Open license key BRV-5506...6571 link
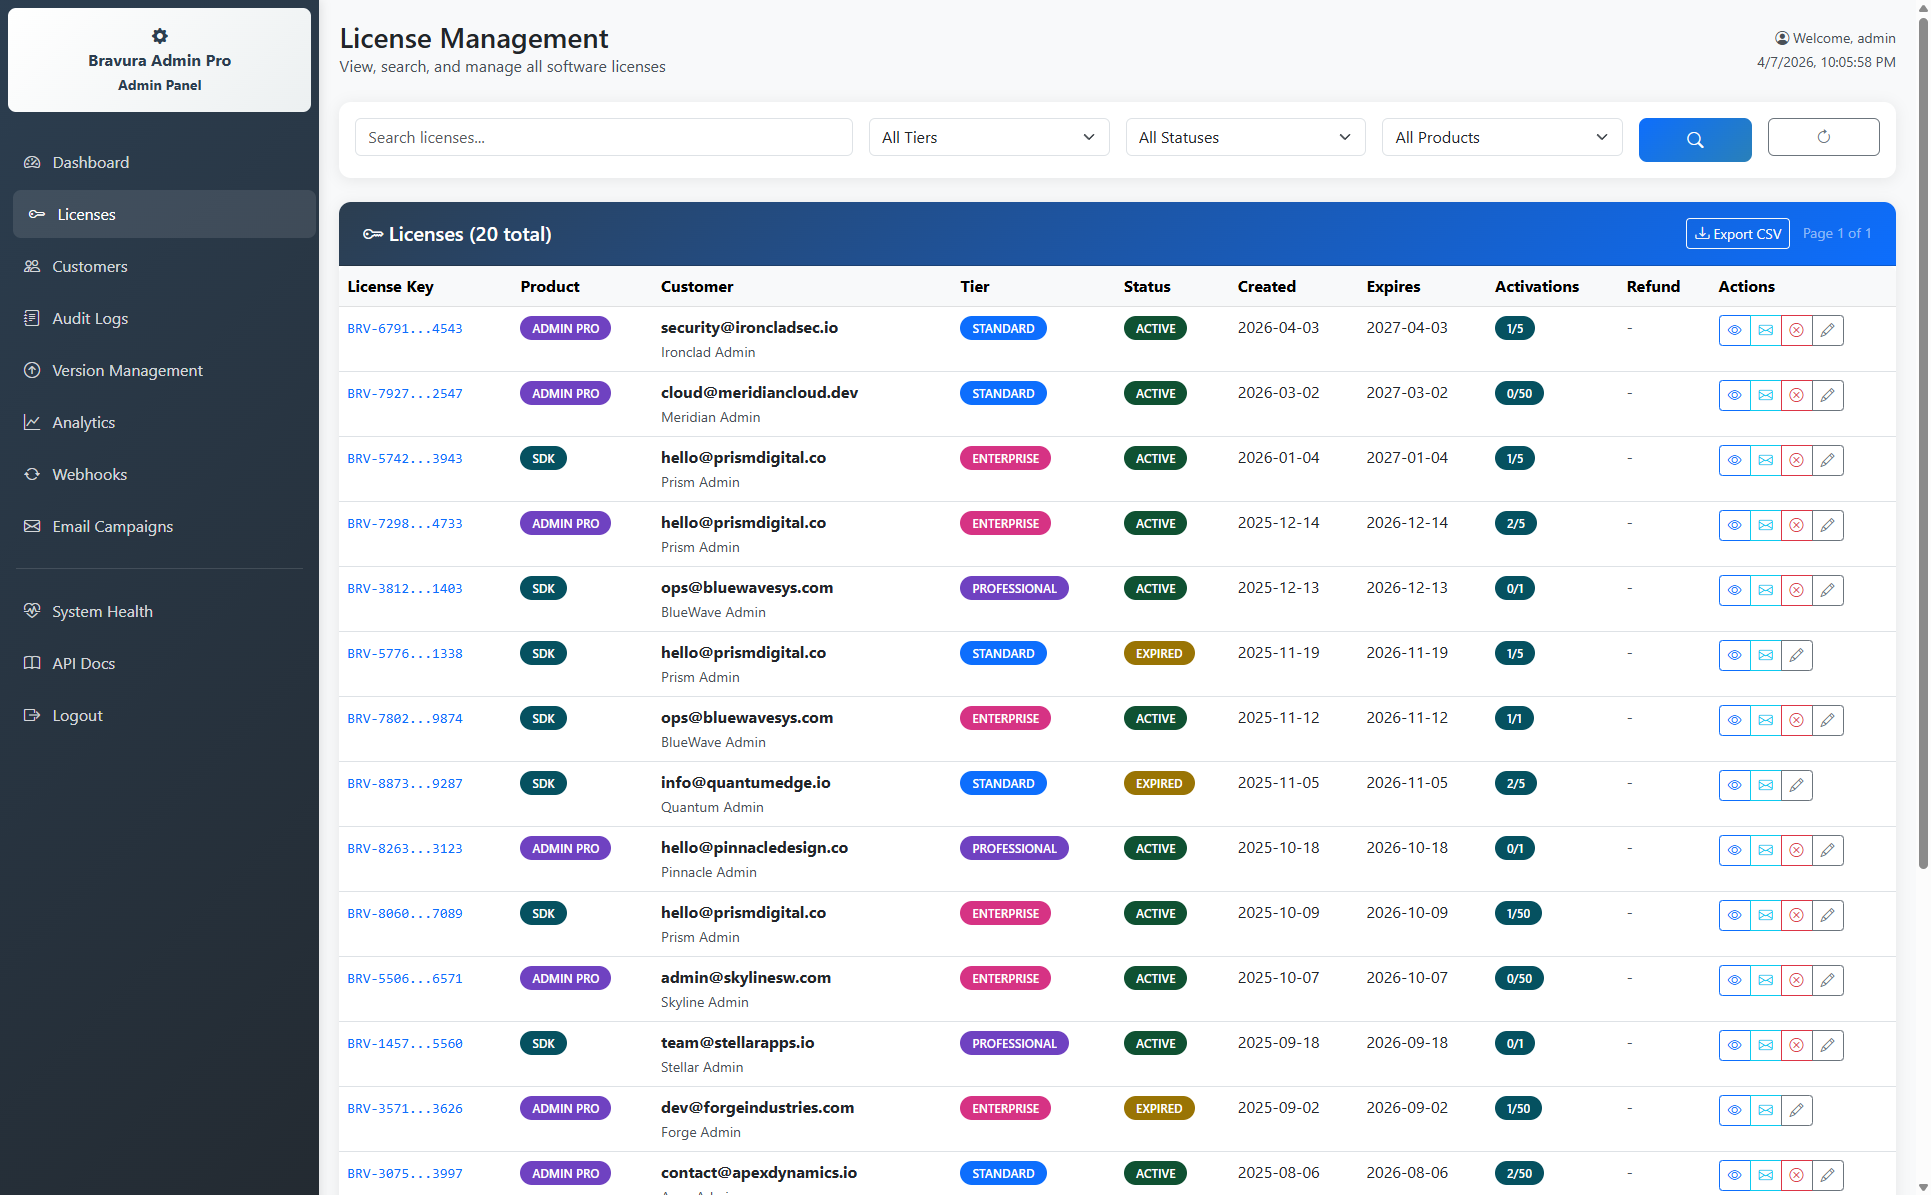 coord(404,978)
